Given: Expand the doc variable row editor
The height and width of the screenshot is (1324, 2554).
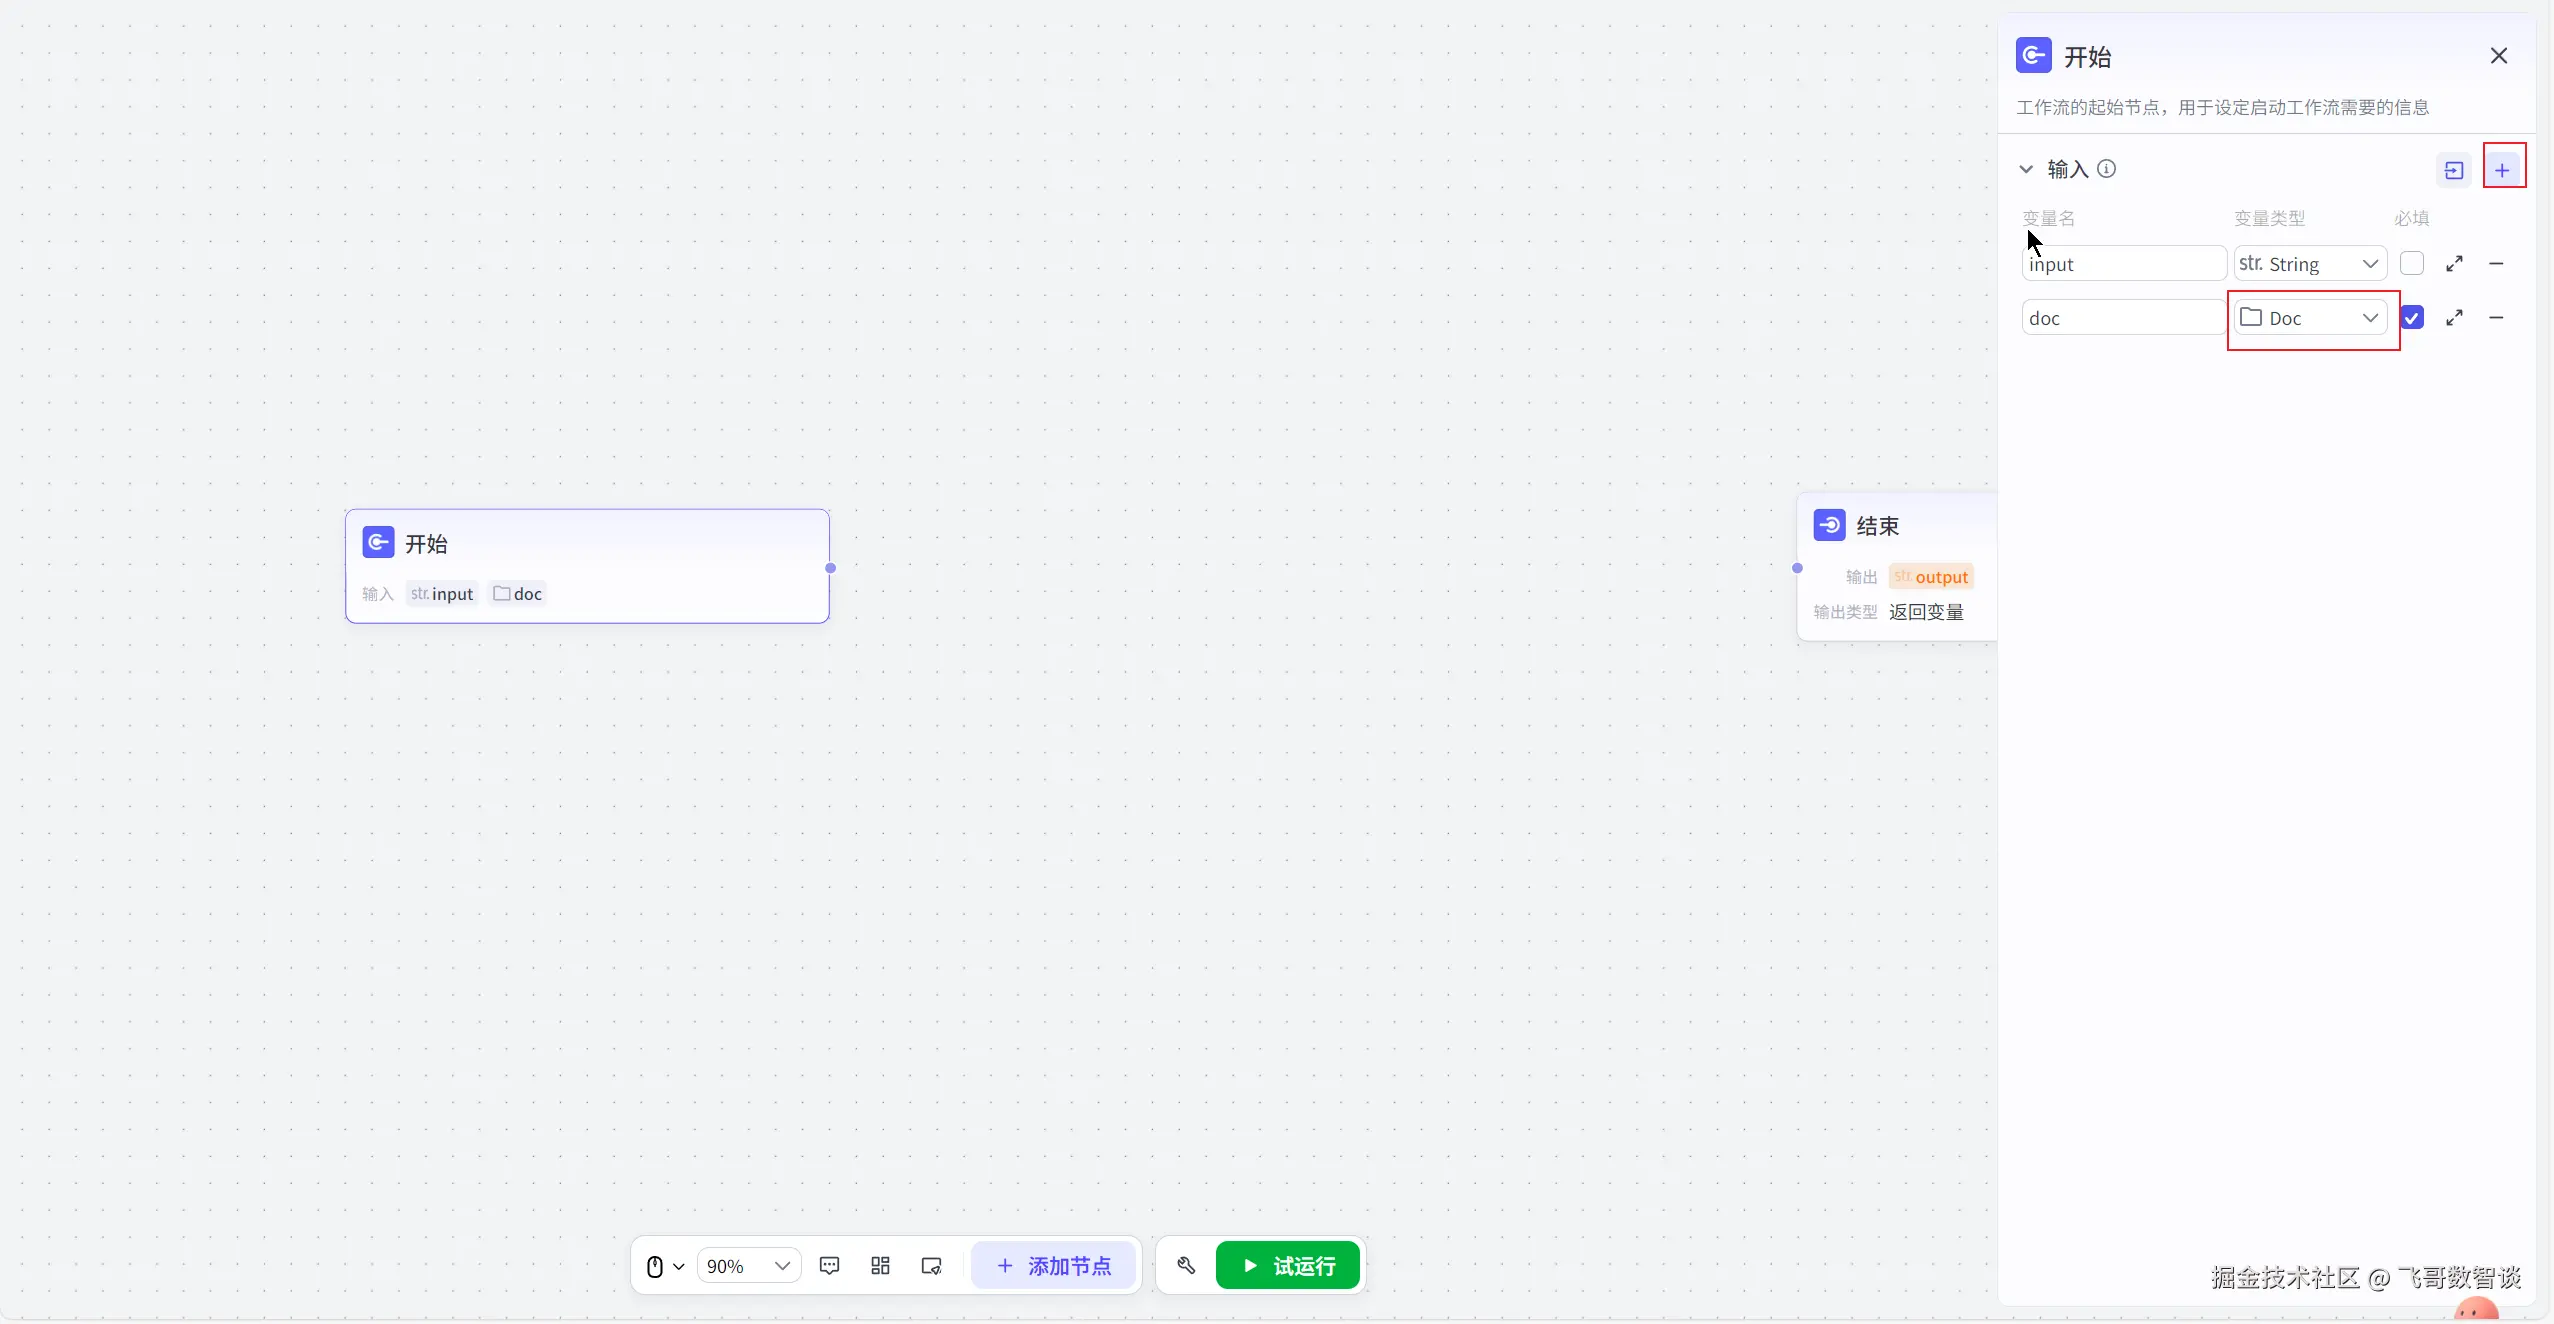Looking at the screenshot, I should 2454,318.
